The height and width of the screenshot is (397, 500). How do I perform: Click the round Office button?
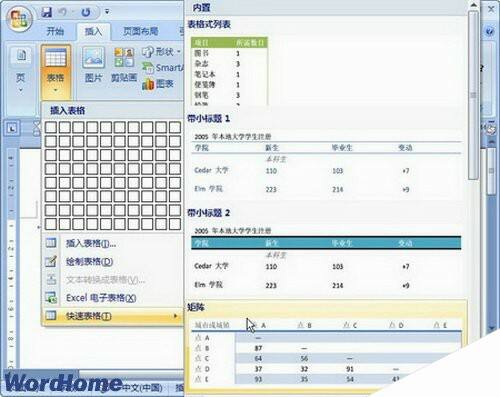click(x=19, y=18)
